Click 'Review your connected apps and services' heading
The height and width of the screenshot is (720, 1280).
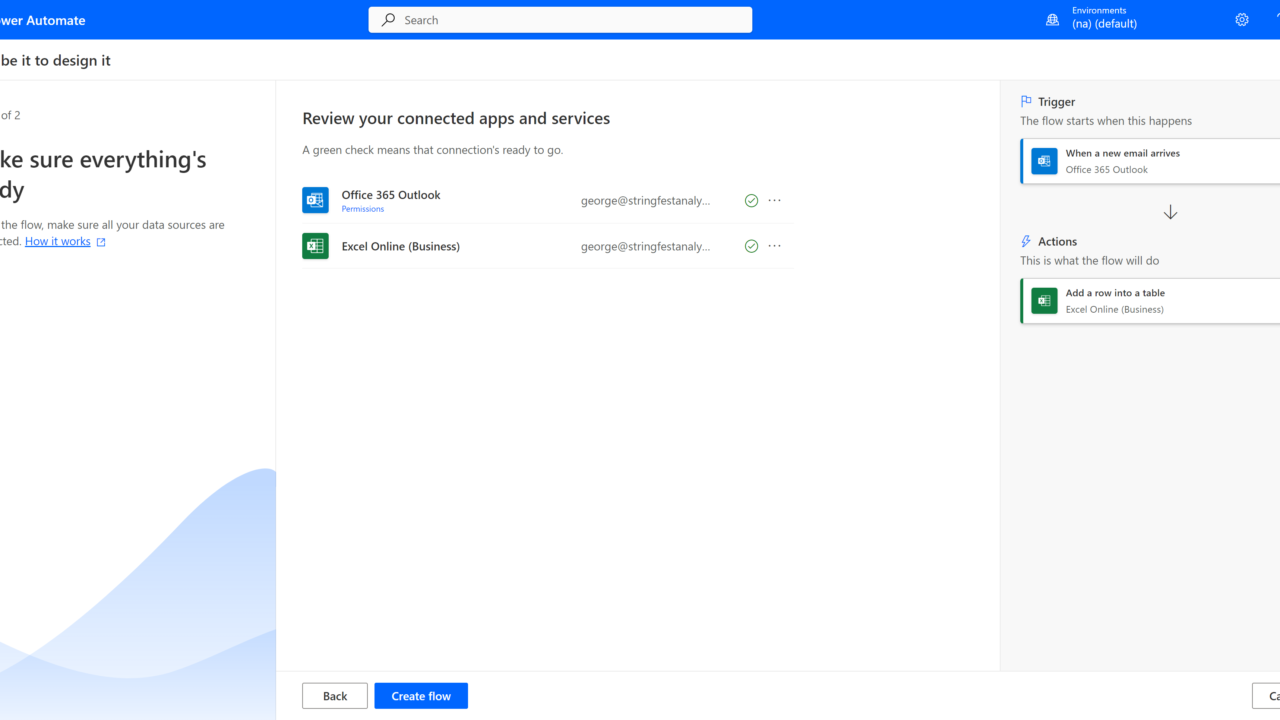[456, 119]
